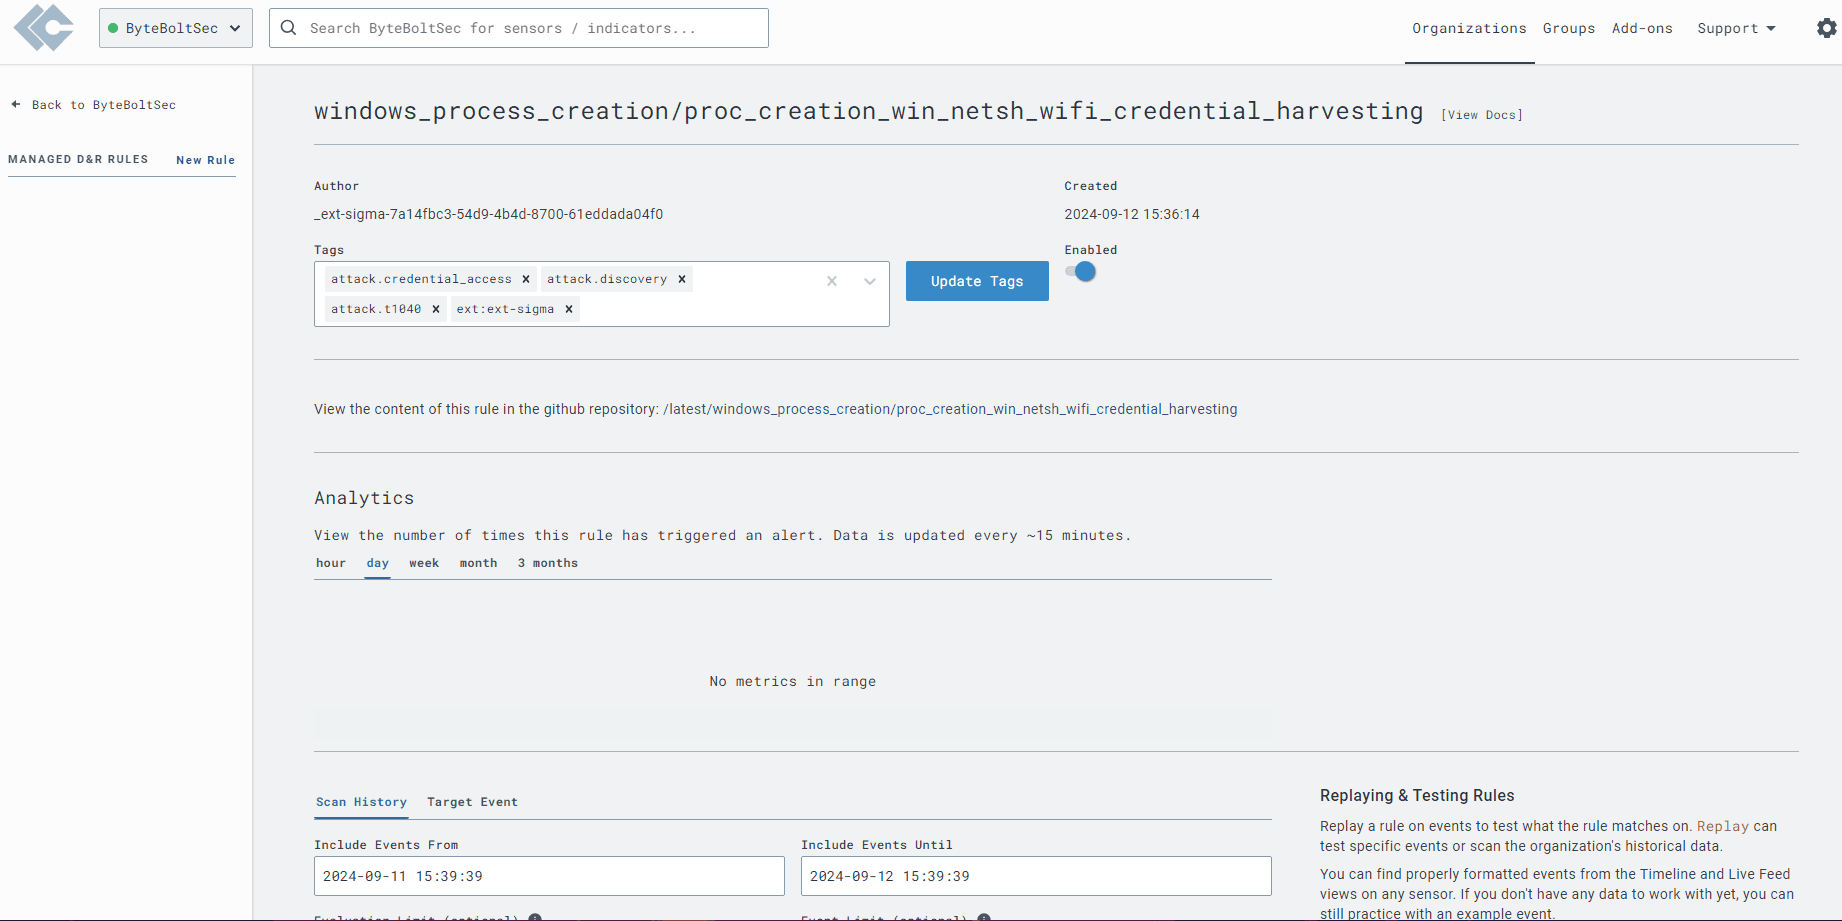This screenshot has height=921, width=1842.
Task: Open settings gear icon
Action: point(1826,28)
